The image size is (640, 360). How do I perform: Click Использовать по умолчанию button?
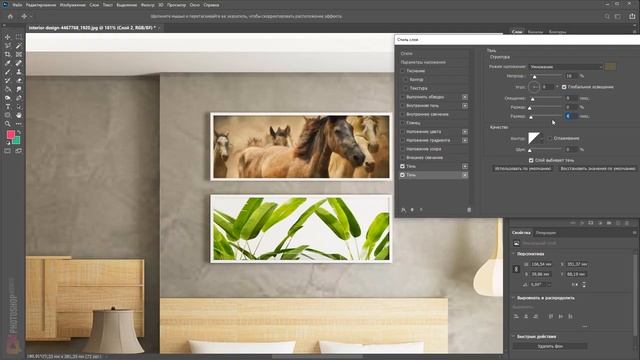pos(523,169)
